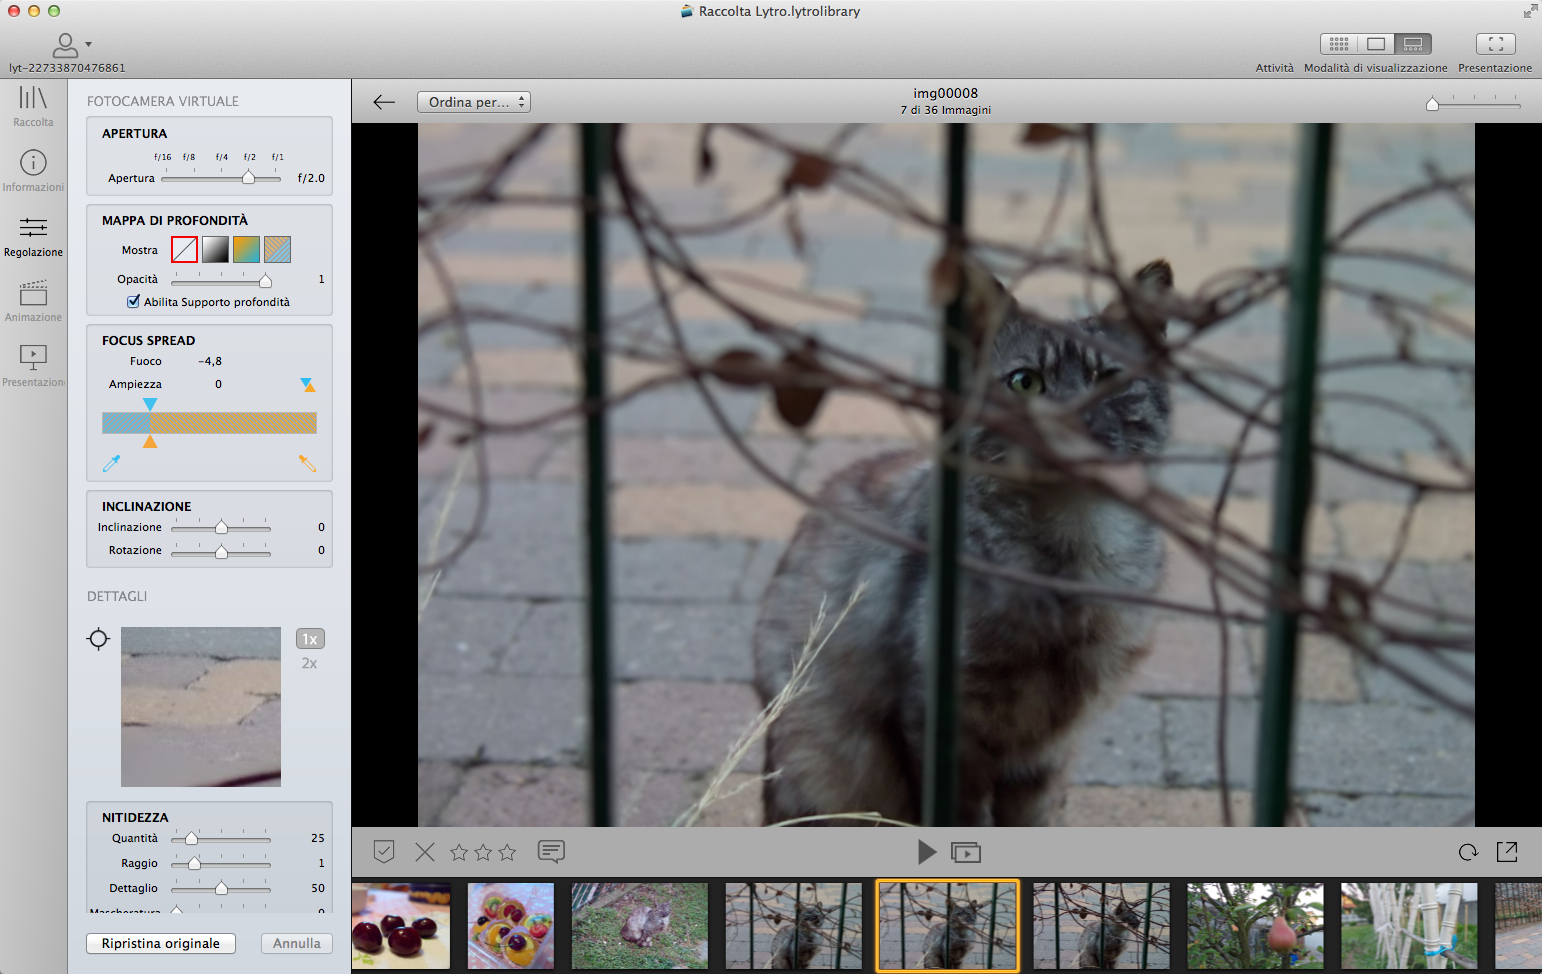Rate the image one star
1542x974 pixels.
click(459, 852)
